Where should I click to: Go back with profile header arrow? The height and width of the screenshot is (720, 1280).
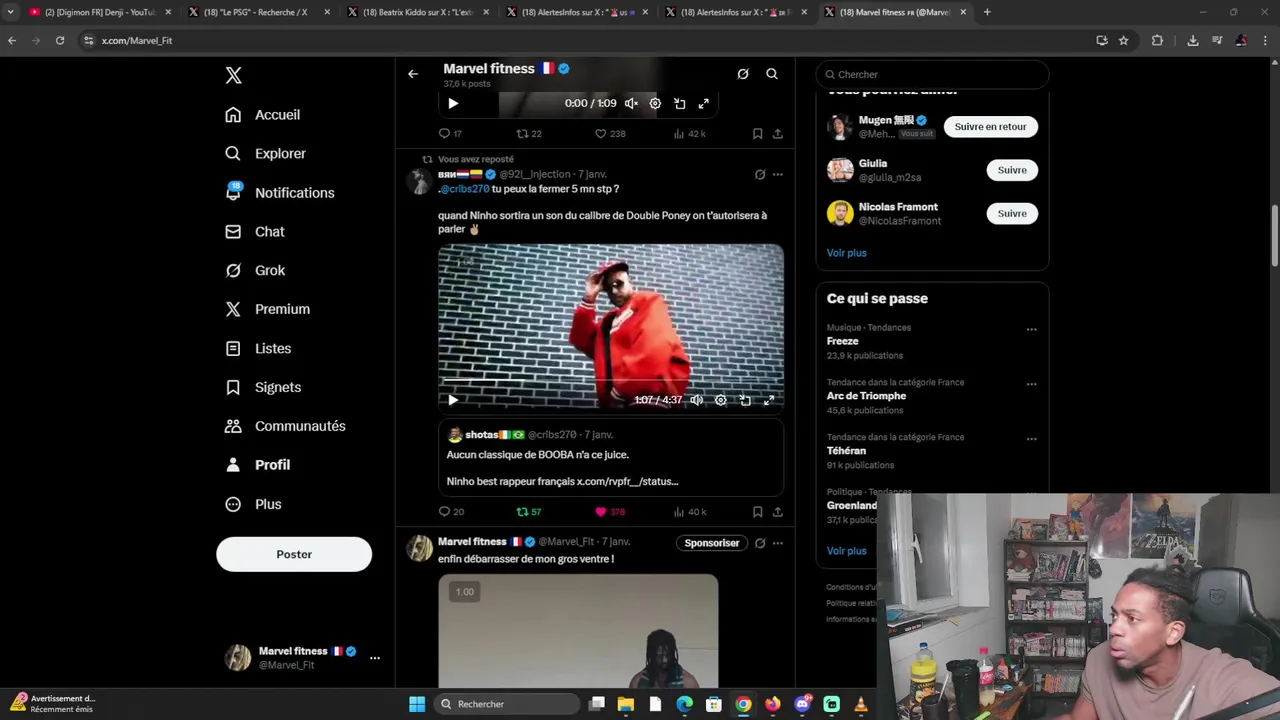[x=413, y=74]
